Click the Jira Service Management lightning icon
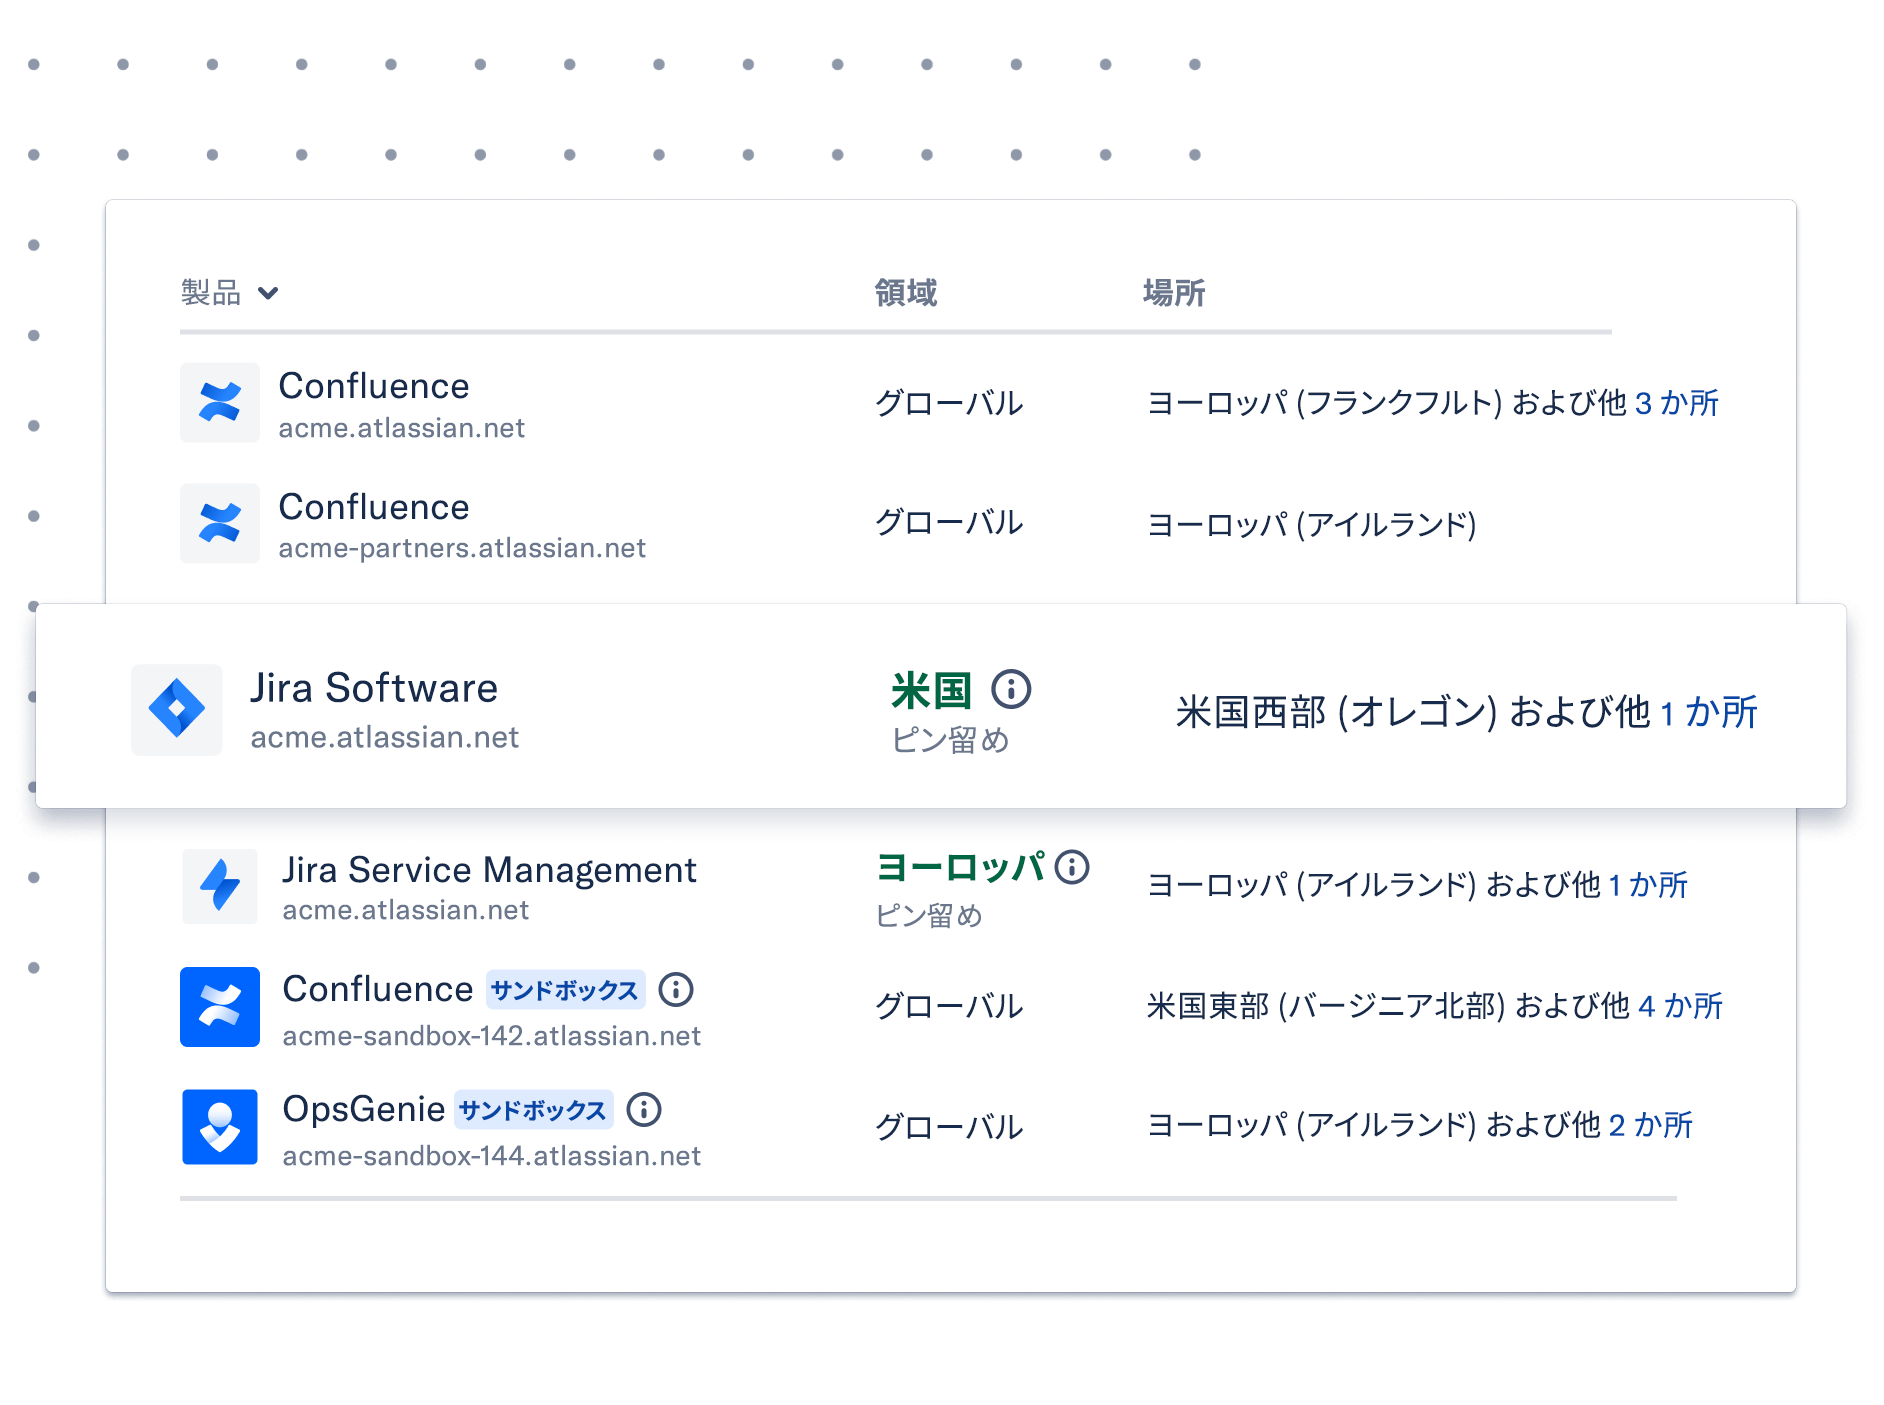The height and width of the screenshot is (1405, 1884). point(220,886)
